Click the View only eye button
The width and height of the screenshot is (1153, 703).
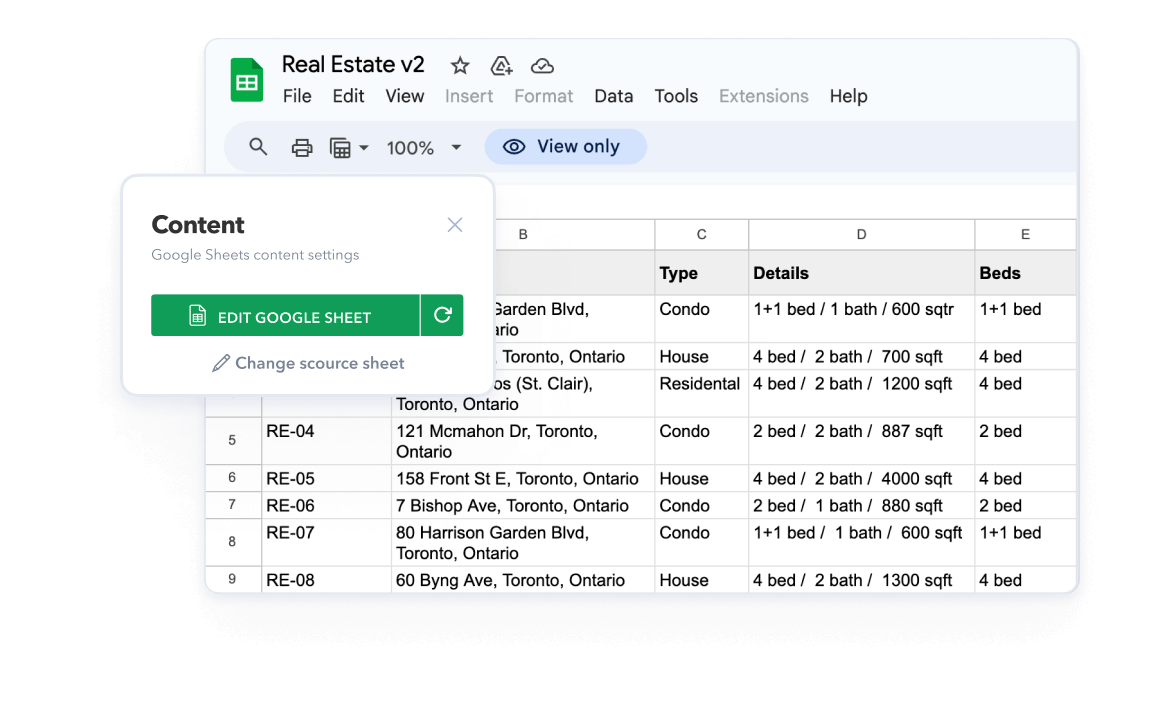[x=565, y=147]
